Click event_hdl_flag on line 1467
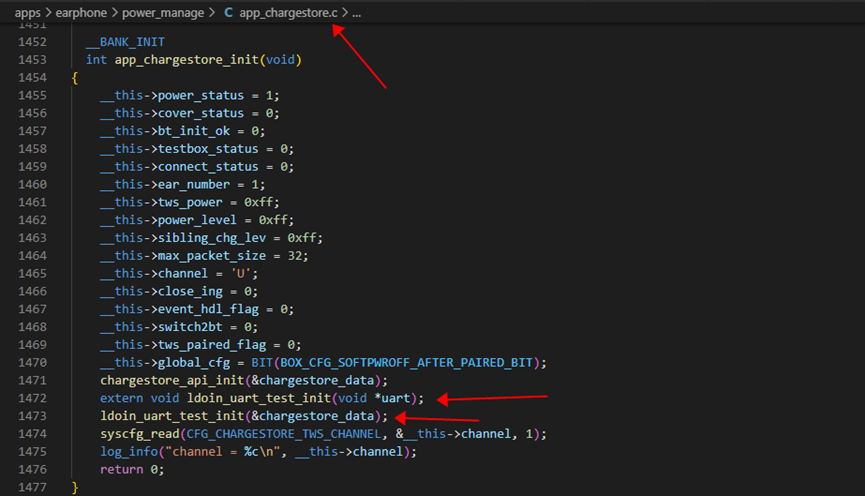Viewport: 865px width, 496px height. 208,309
